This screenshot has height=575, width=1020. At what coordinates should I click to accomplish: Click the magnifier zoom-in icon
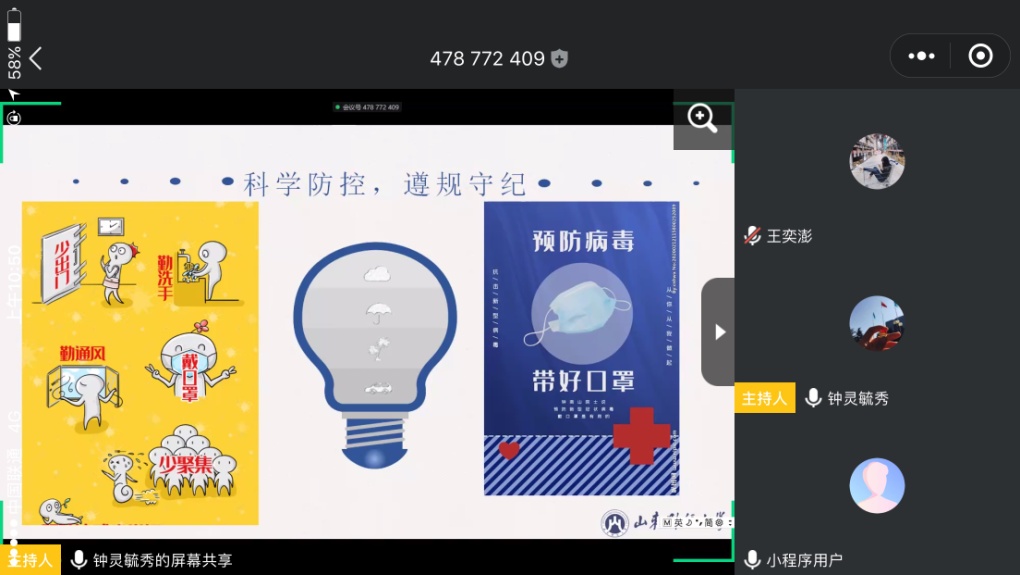(702, 119)
